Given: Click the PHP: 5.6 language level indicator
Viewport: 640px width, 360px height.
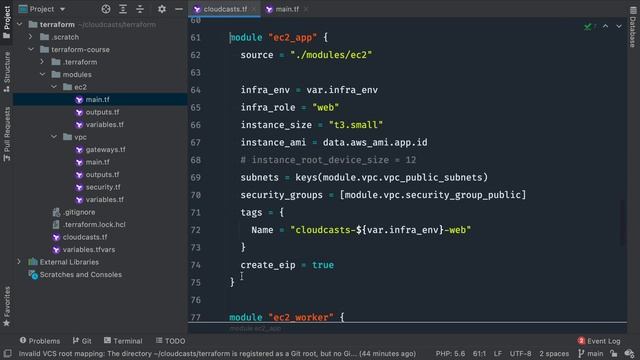Looking at the screenshot, I should point(450,353).
